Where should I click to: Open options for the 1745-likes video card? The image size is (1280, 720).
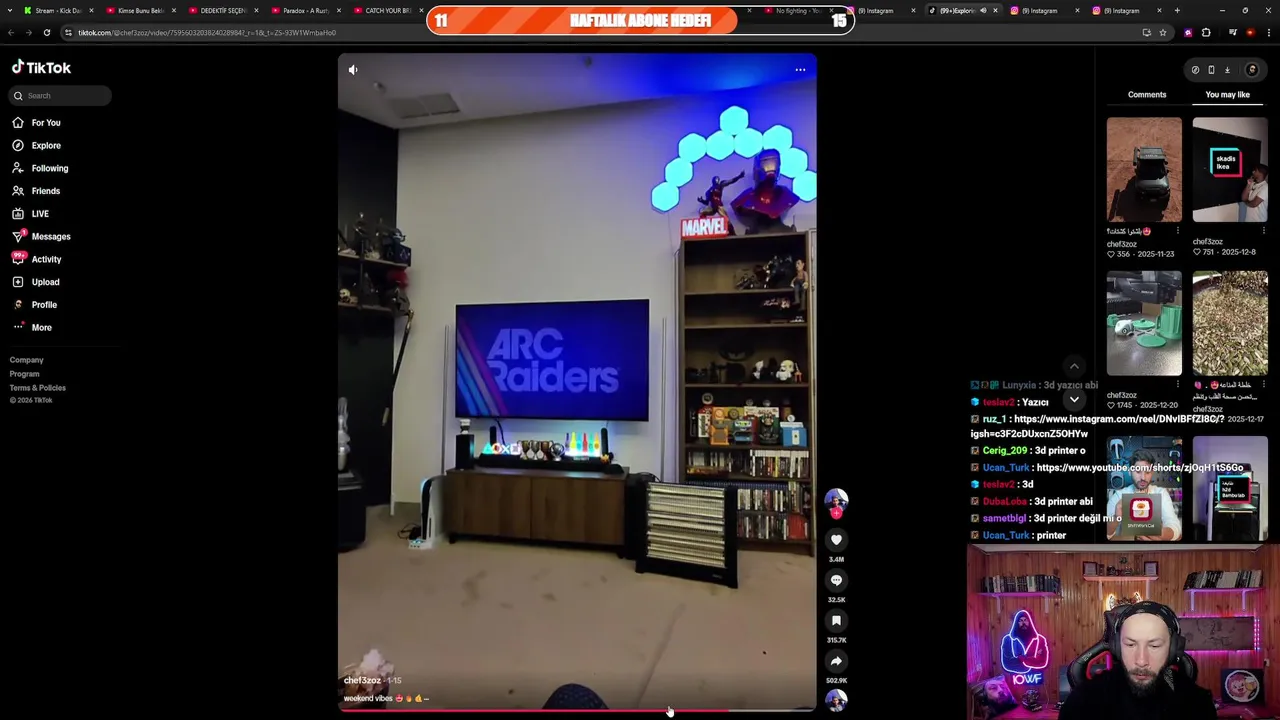click(1177, 384)
